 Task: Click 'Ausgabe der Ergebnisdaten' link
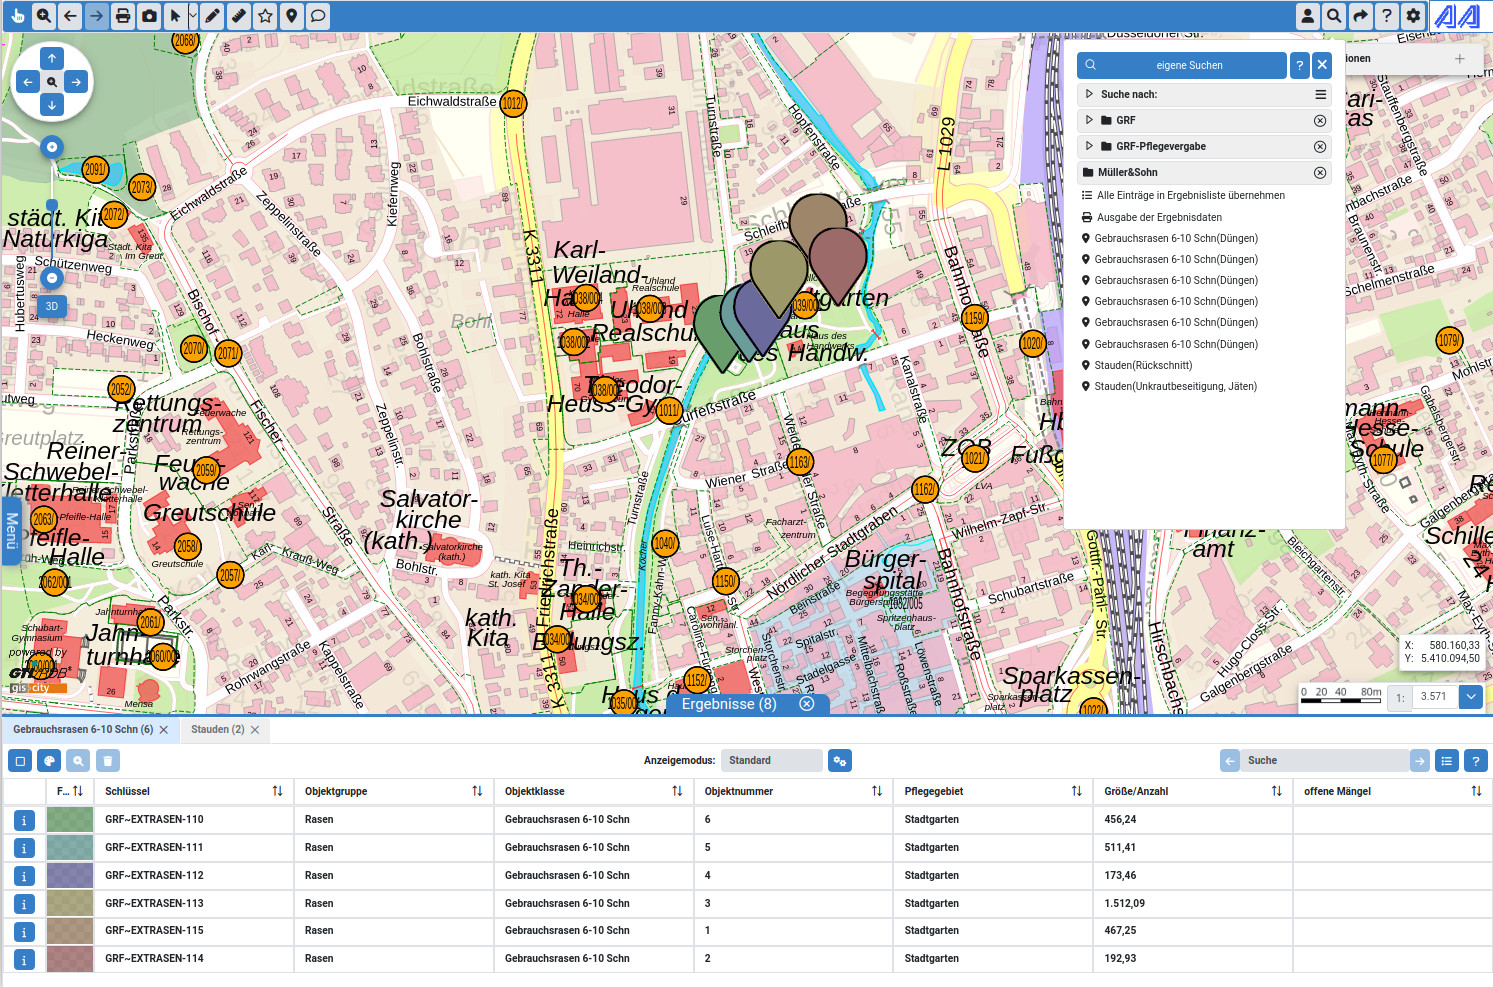coord(1159,217)
